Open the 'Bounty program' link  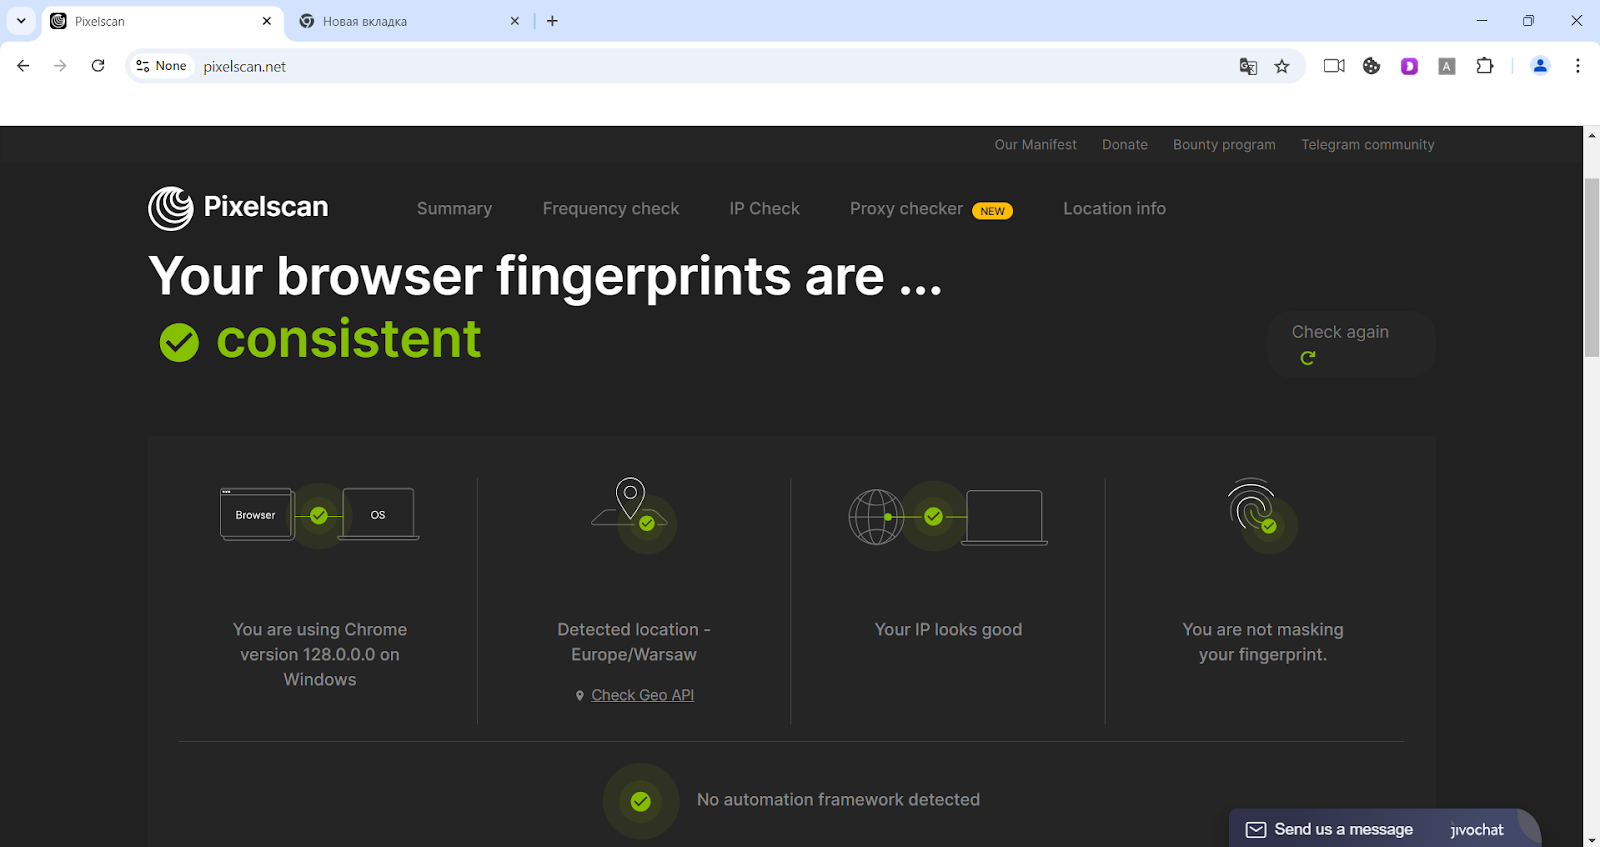pyautogui.click(x=1224, y=145)
